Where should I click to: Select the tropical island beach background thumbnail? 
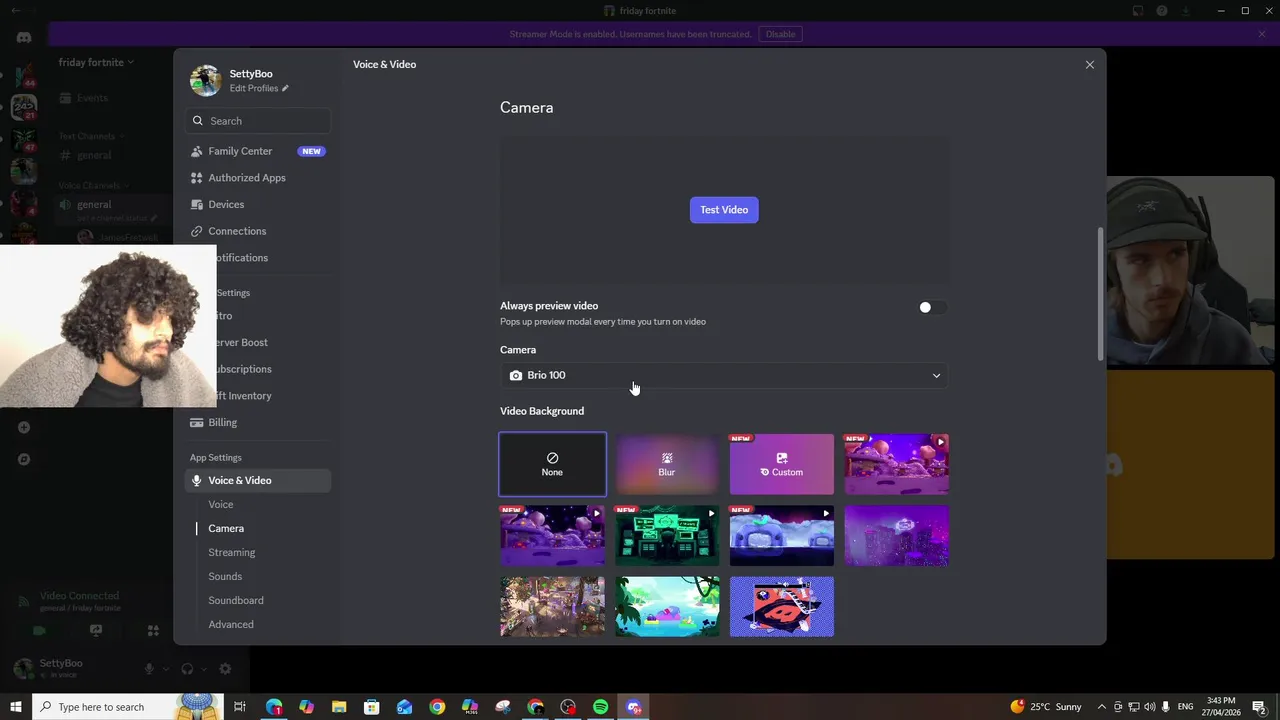[x=667, y=606]
